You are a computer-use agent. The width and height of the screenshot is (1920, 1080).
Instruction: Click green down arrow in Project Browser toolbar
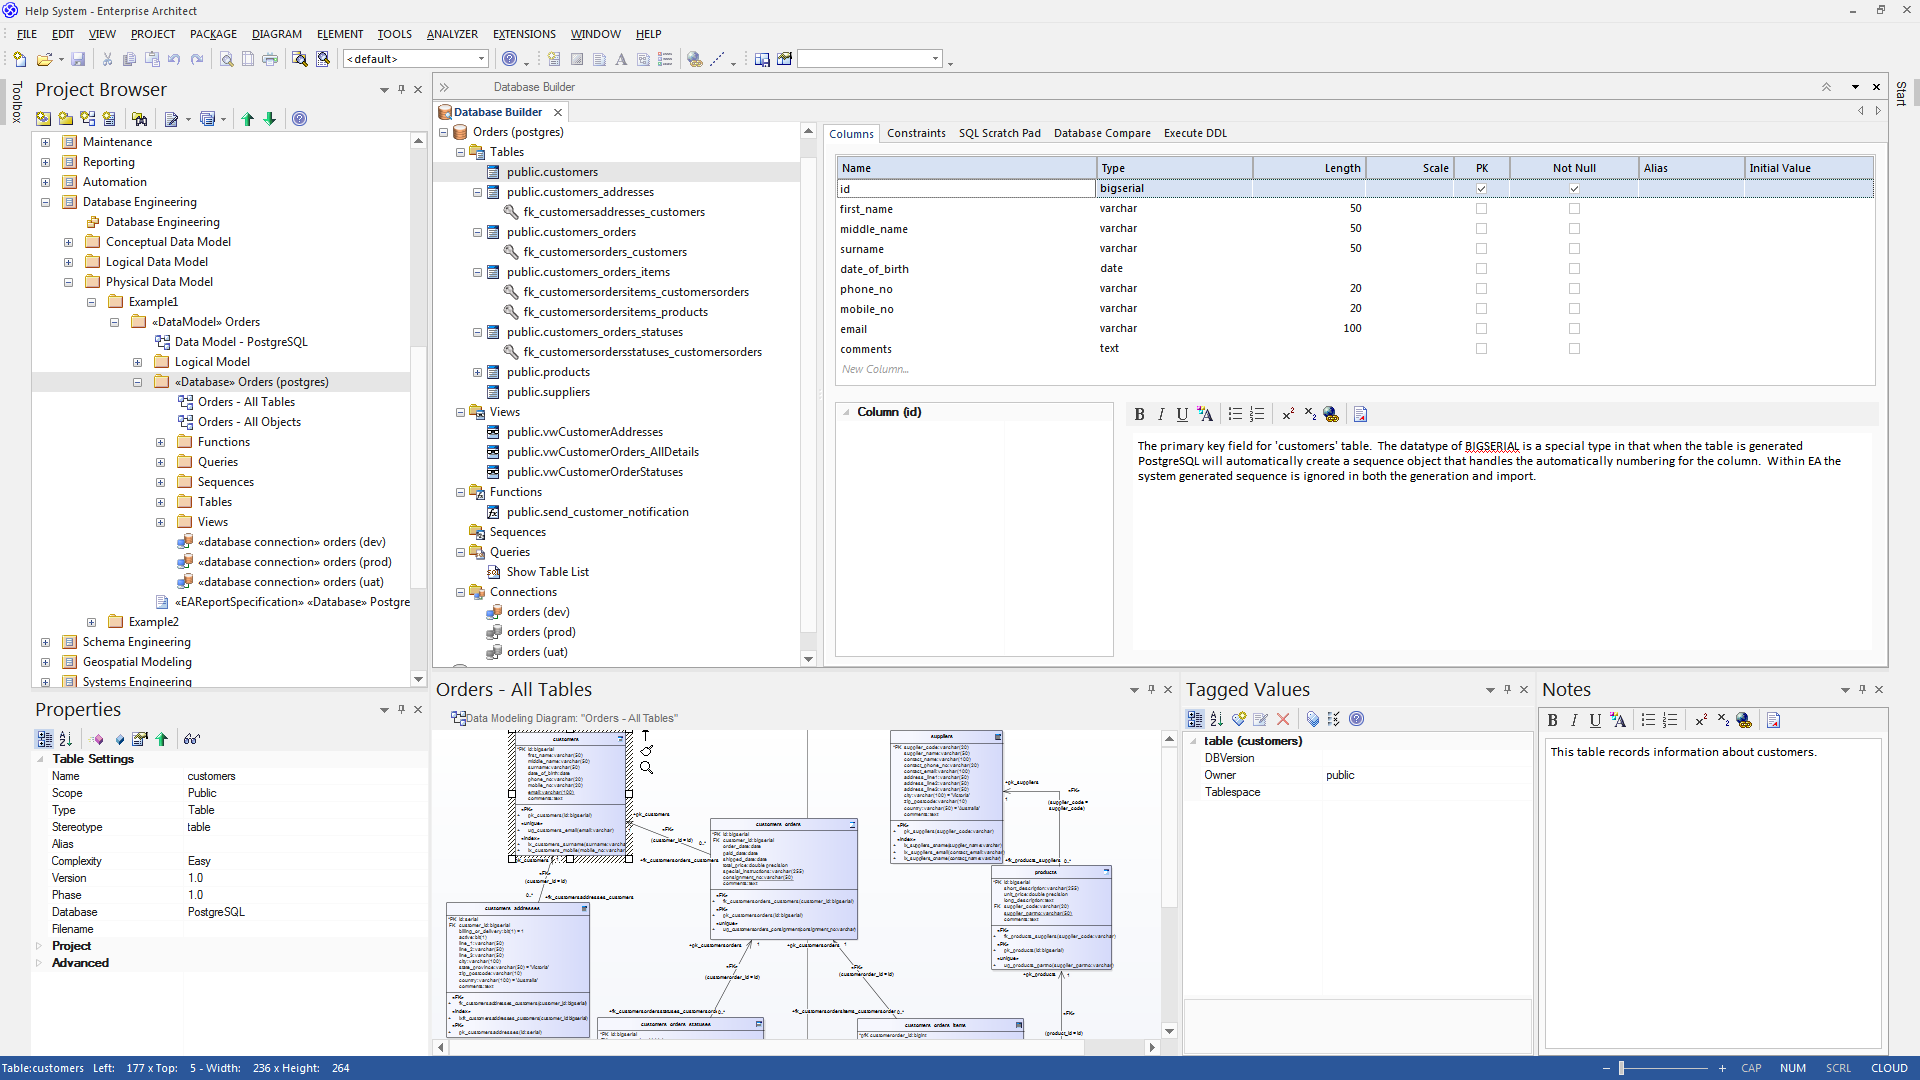[270, 119]
